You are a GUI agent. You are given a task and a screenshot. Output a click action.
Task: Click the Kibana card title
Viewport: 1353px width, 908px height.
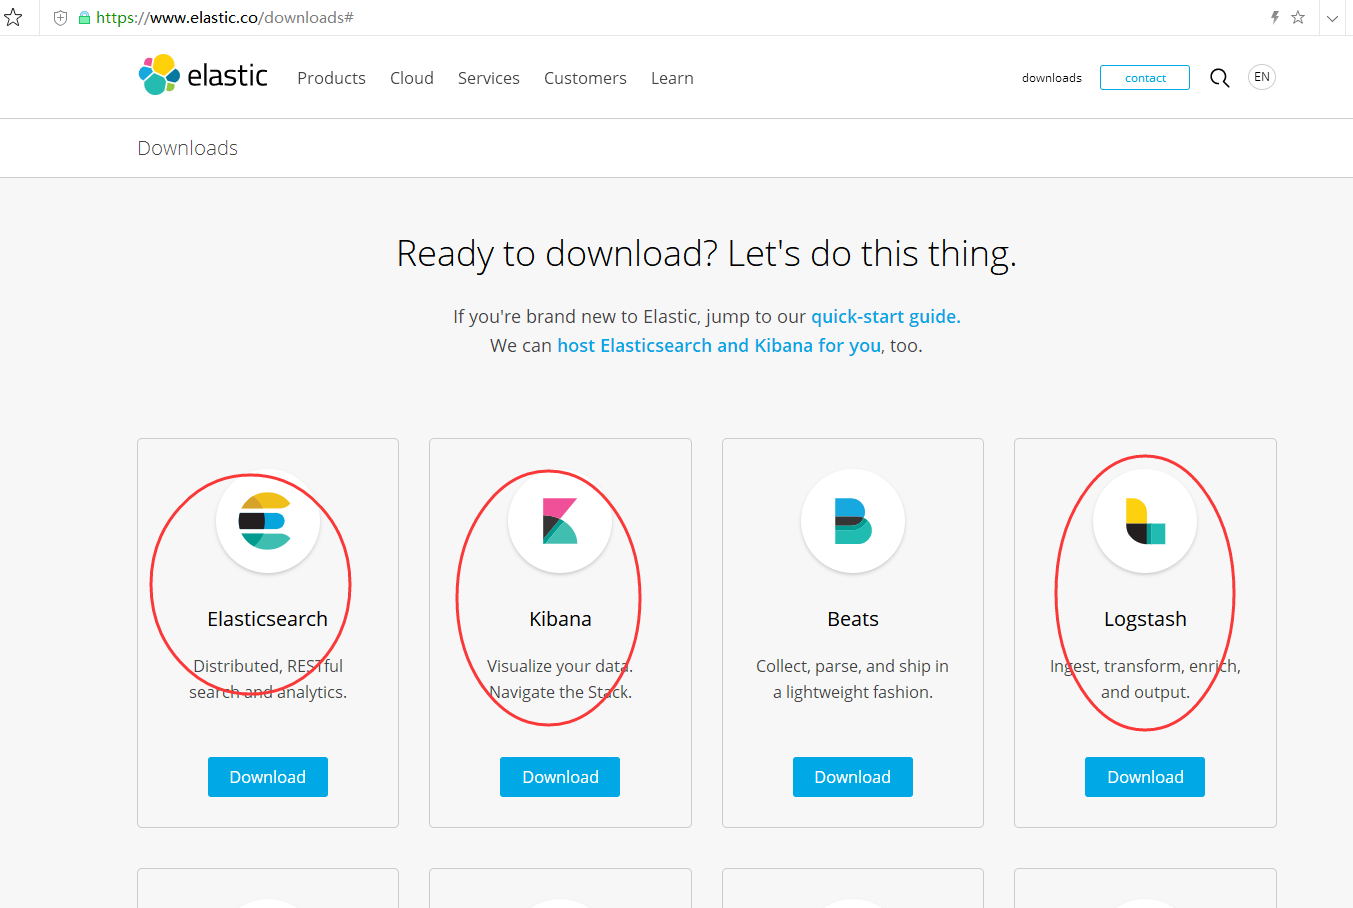coord(560,619)
